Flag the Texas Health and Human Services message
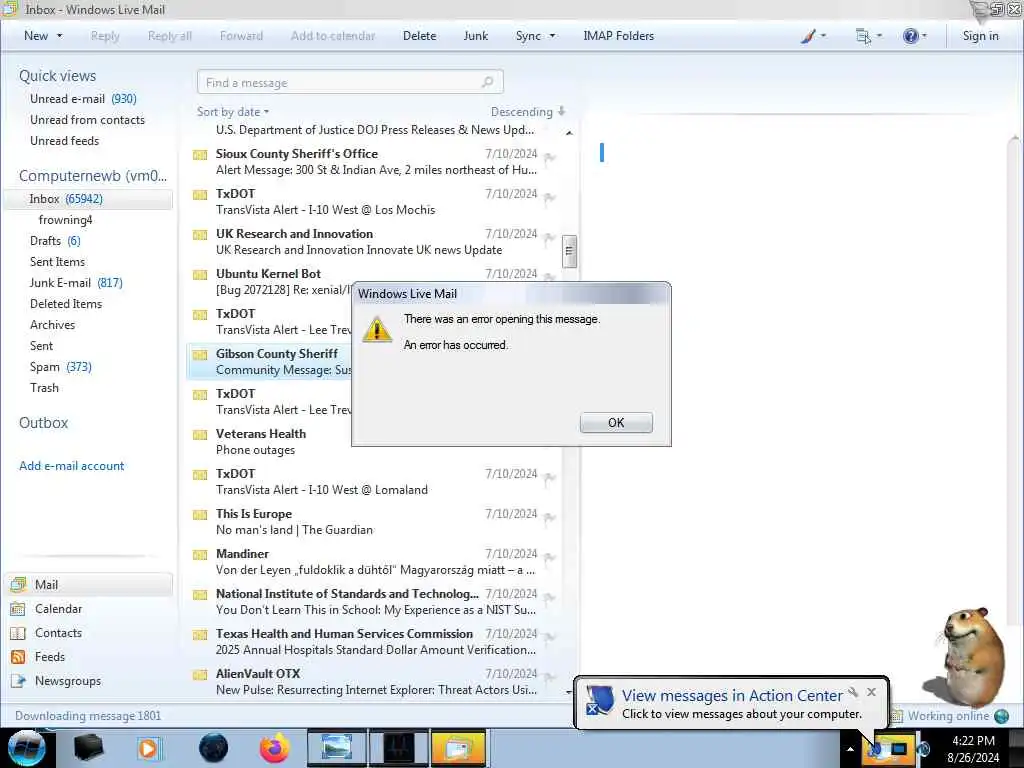Image resolution: width=1024 pixels, height=768 pixels. click(x=550, y=637)
